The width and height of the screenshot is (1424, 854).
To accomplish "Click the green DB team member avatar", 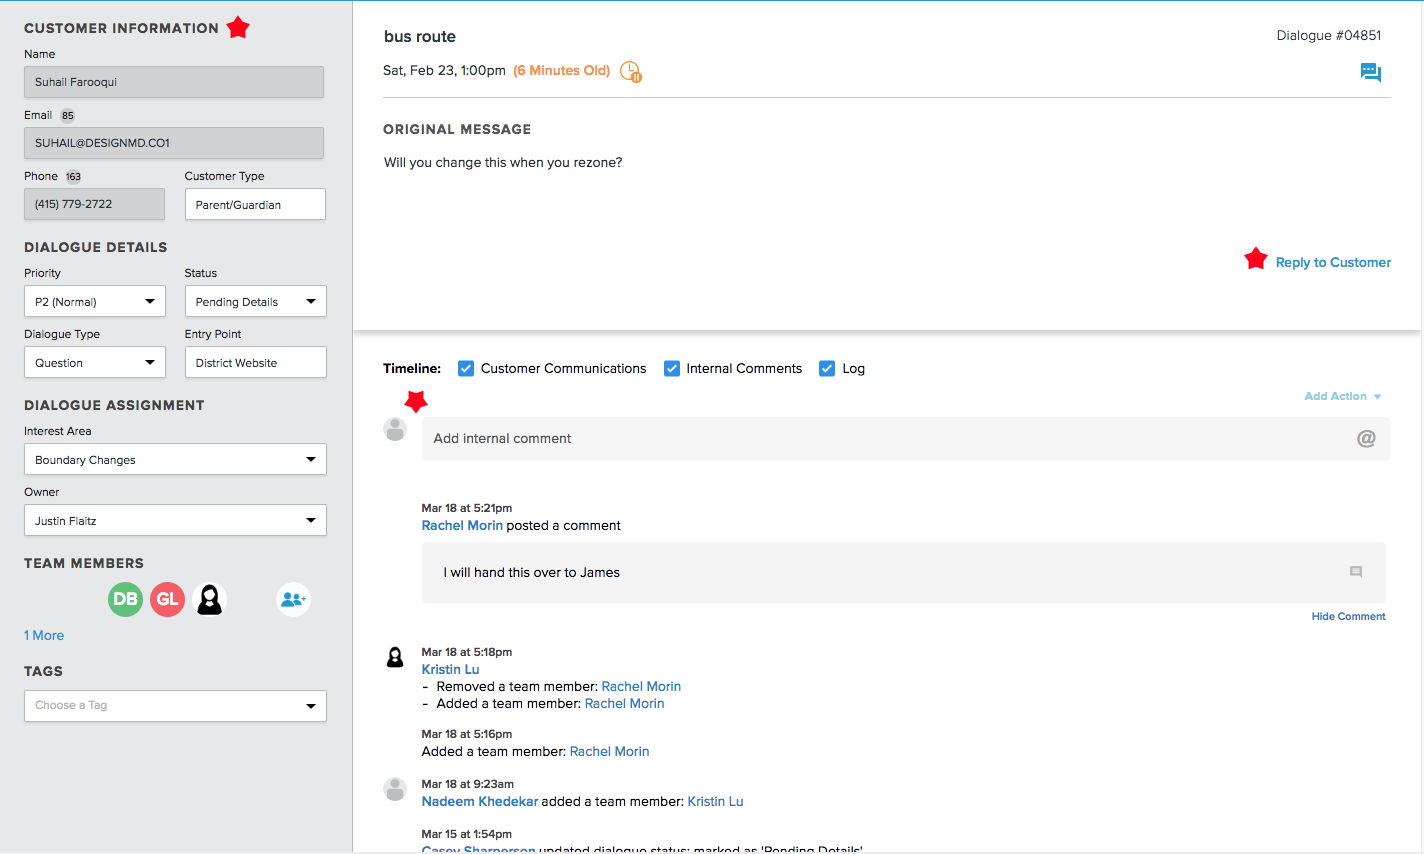I will pyautogui.click(x=125, y=599).
